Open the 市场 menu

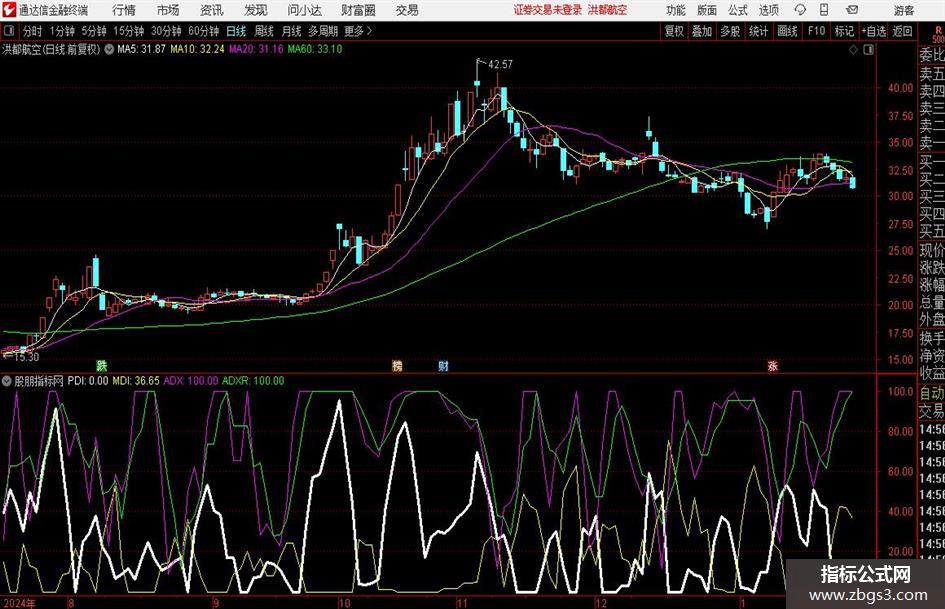[168, 10]
